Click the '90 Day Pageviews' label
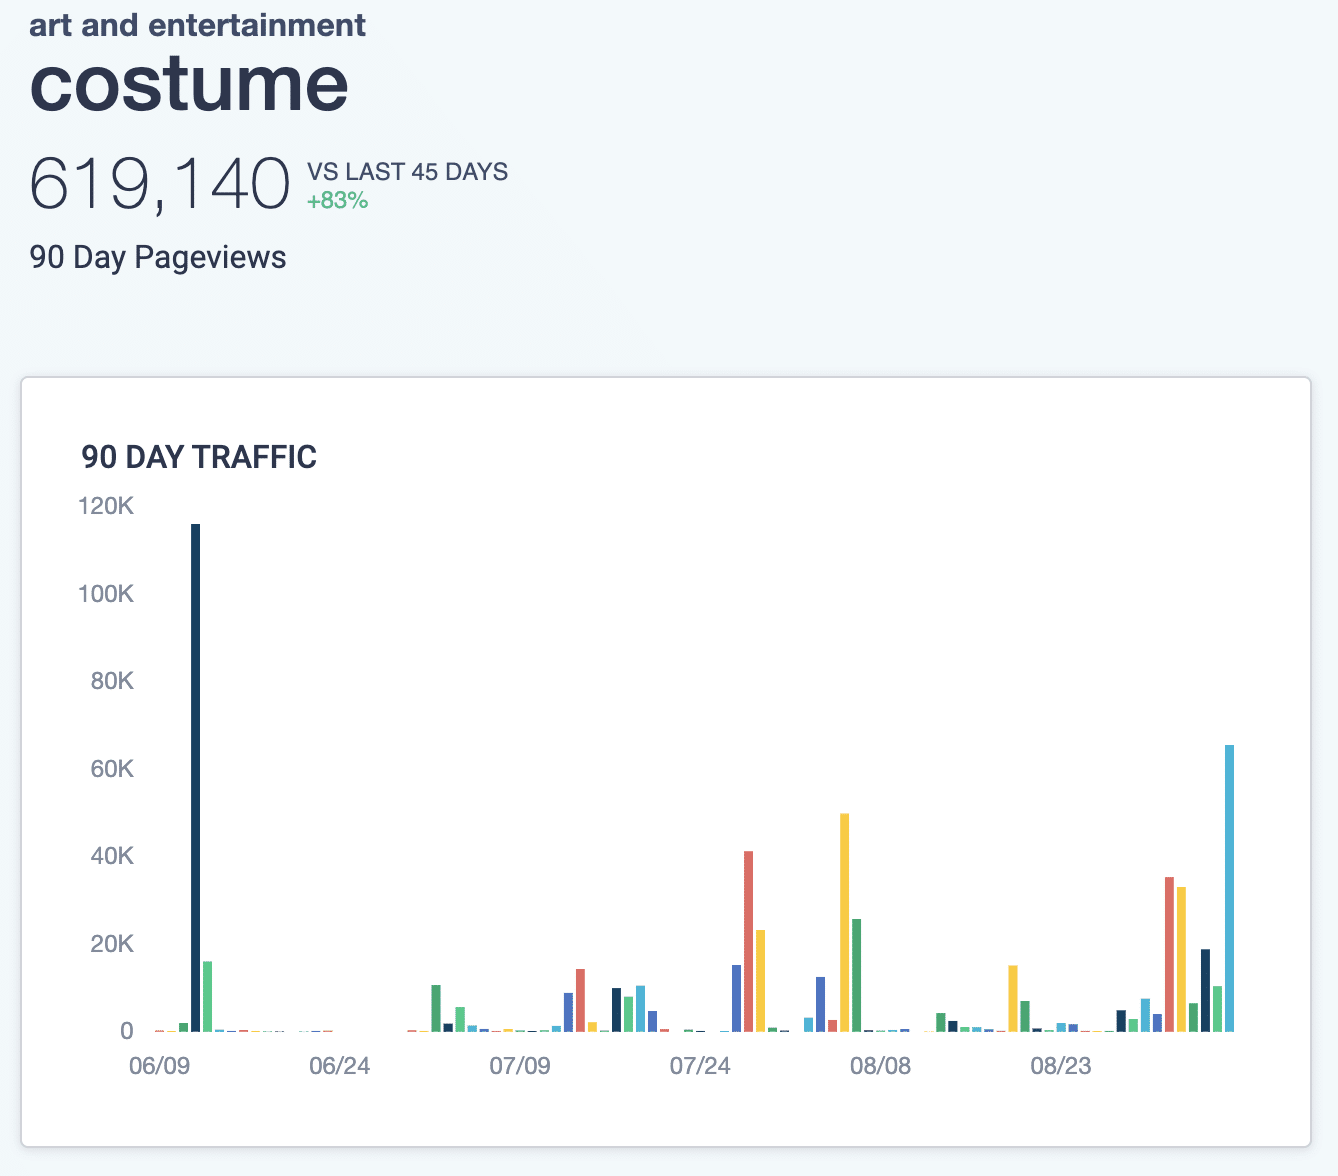 point(158,257)
